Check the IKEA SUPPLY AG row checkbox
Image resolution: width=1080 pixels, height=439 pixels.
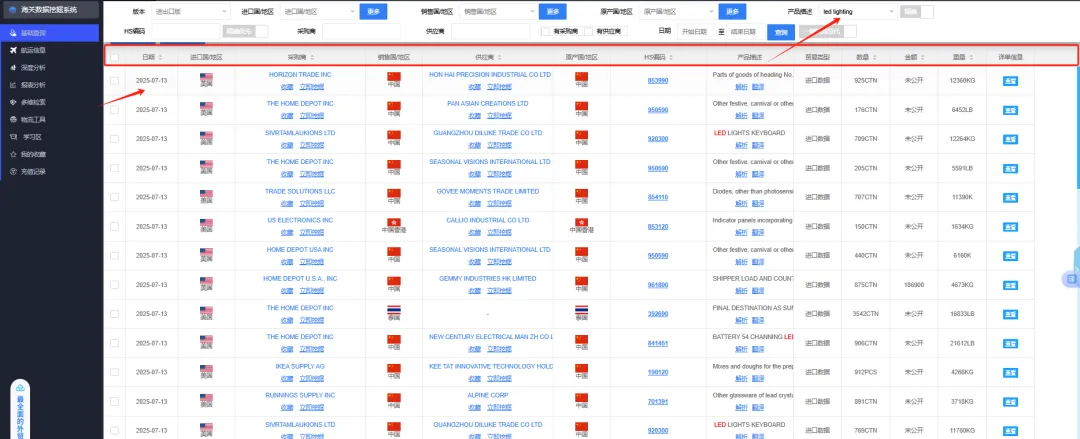(x=114, y=372)
